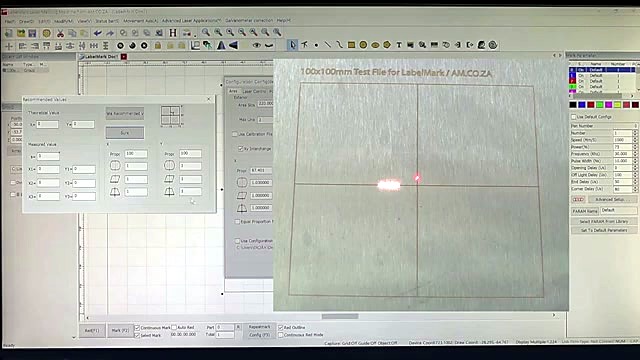Viewport: 640px width, 360px height.
Task: Click the Select PARAM From Library button
Action: coord(604,221)
